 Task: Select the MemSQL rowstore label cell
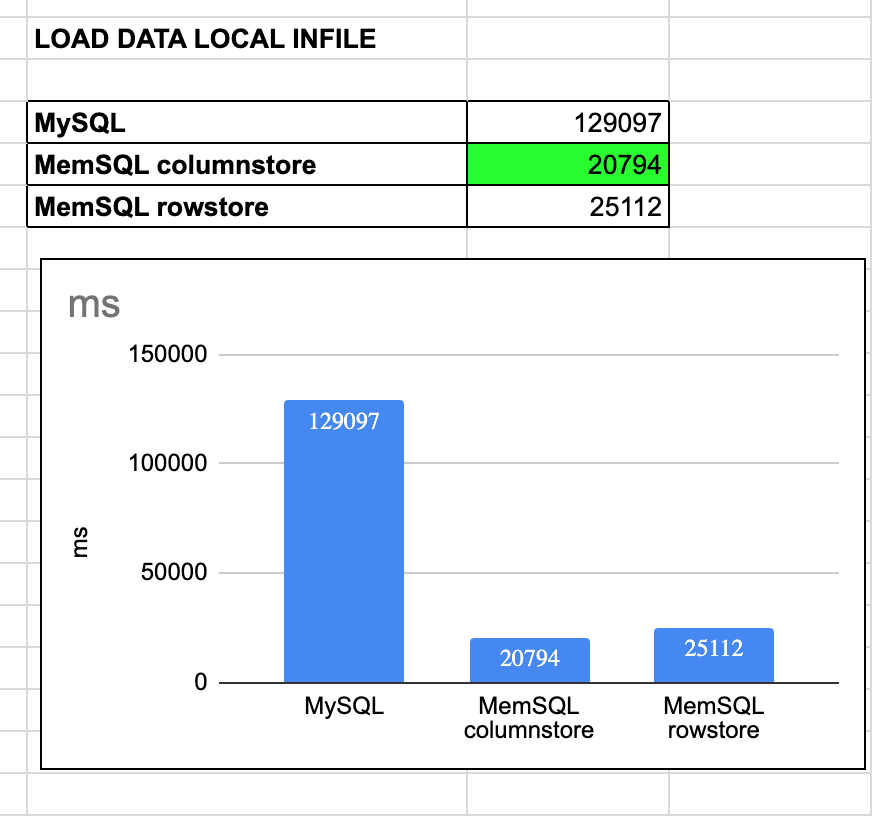(x=247, y=206)
